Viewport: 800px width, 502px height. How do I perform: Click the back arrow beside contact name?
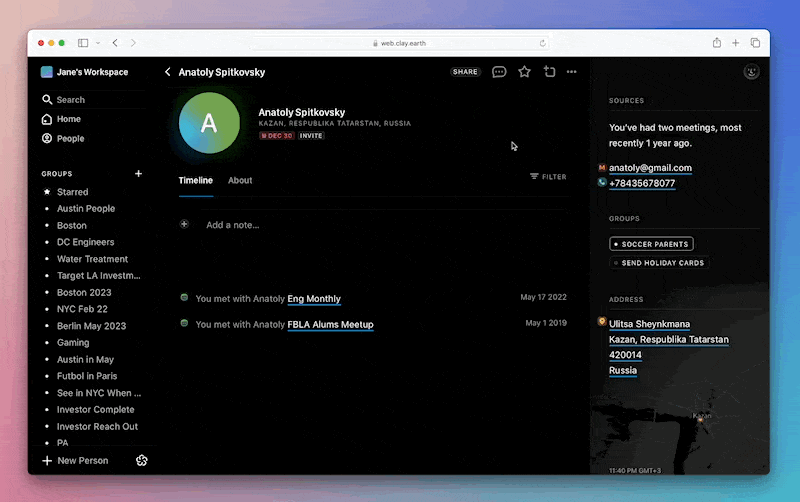(x=168, y=72)
